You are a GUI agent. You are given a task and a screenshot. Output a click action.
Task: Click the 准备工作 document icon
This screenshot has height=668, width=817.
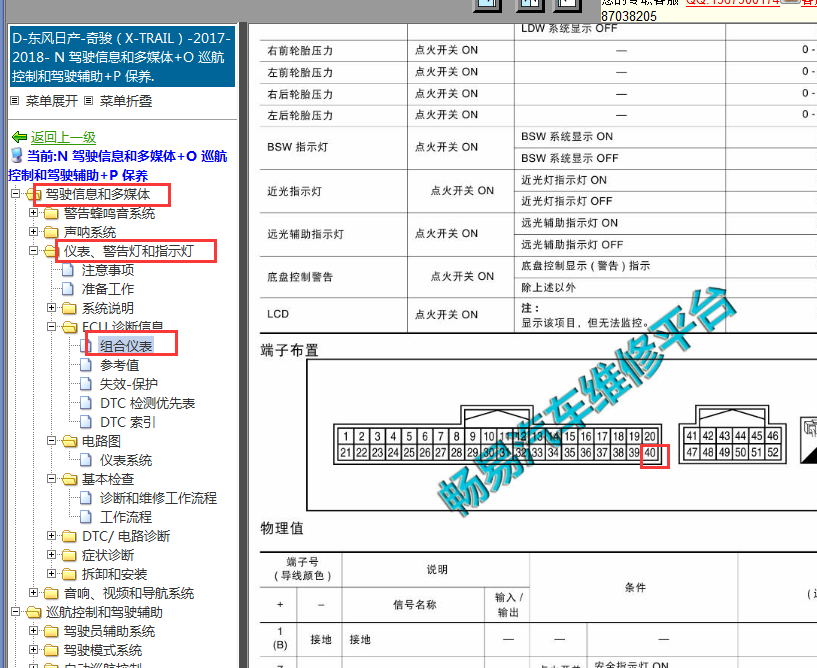tap(68, 289)
